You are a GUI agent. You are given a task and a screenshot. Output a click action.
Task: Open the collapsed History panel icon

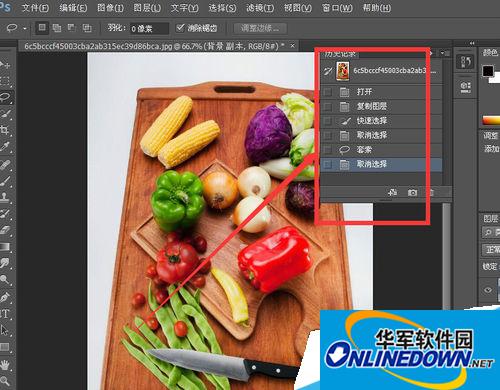pyautogui.click(x=465, y=62)
